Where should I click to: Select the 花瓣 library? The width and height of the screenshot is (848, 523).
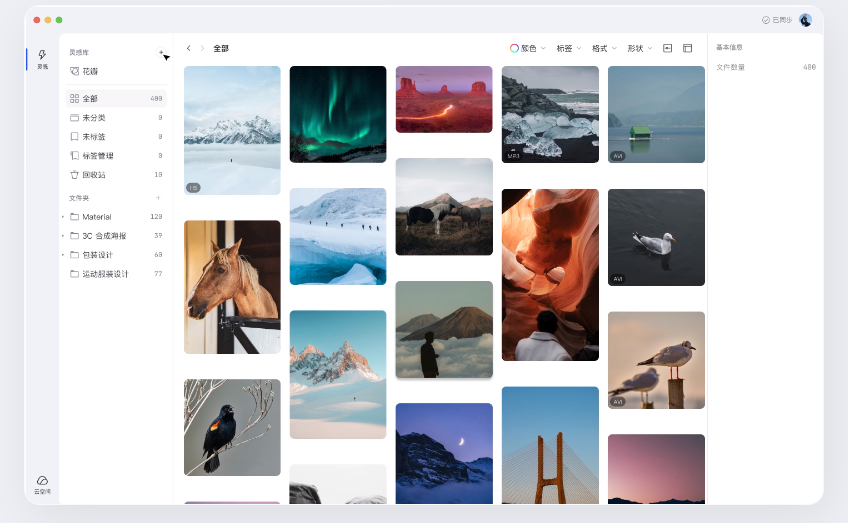click(116, 71)
